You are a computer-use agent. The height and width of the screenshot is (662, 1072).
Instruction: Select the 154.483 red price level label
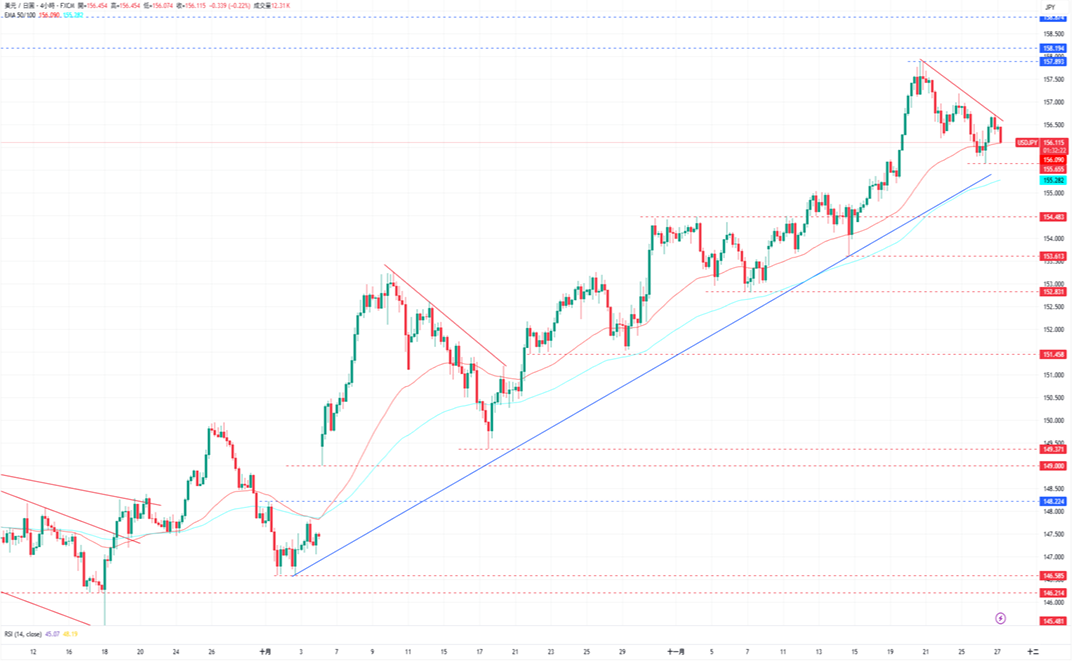point(1052,217)
